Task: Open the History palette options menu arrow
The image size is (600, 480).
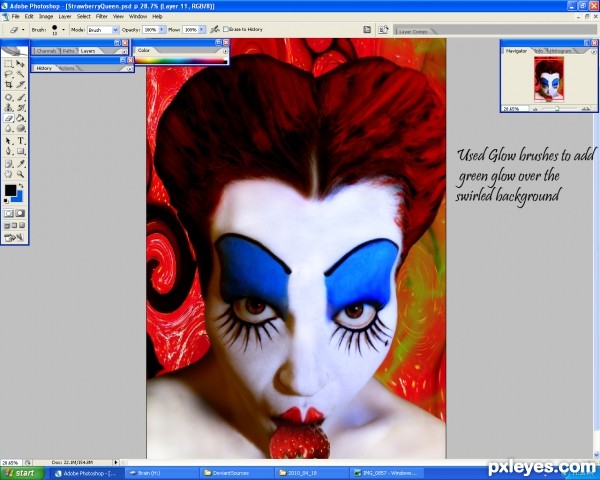Action: coord(129,69)
